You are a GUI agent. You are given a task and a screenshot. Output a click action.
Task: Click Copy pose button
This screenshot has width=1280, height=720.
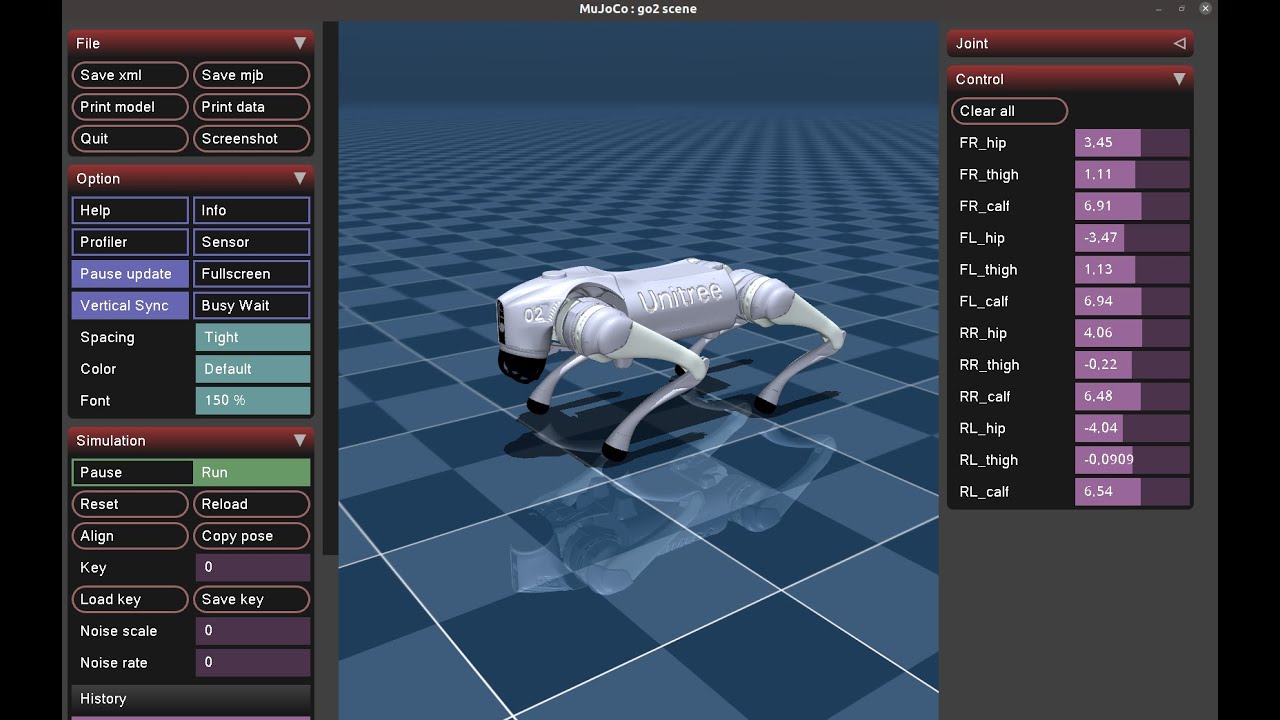pyautogui.click(x=251, y=536)
